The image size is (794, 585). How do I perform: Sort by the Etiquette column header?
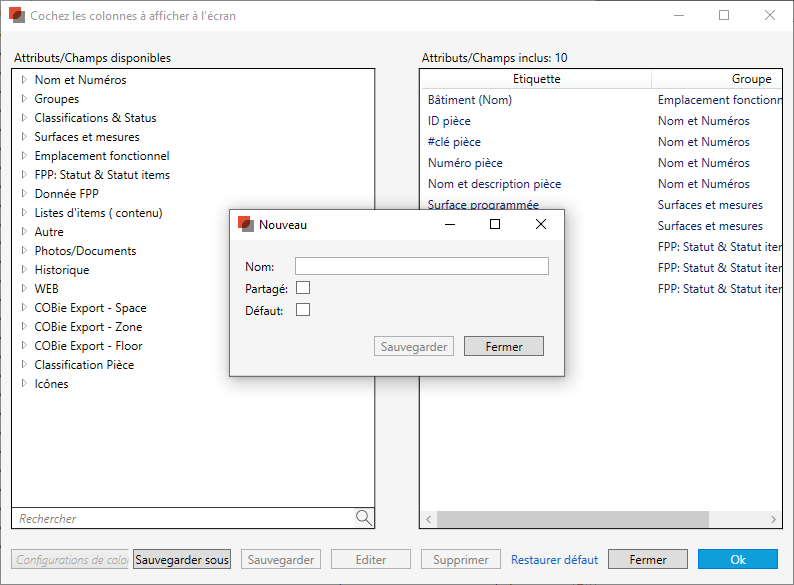coord(536,79)
